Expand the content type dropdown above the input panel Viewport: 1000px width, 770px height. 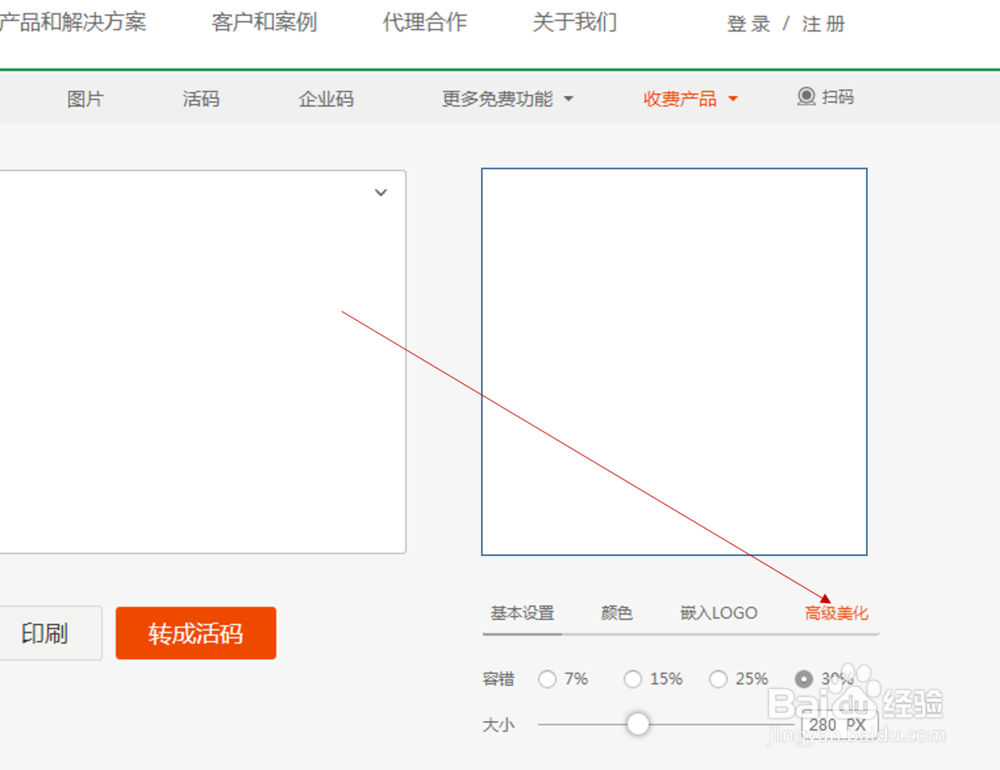click(380, 192)
